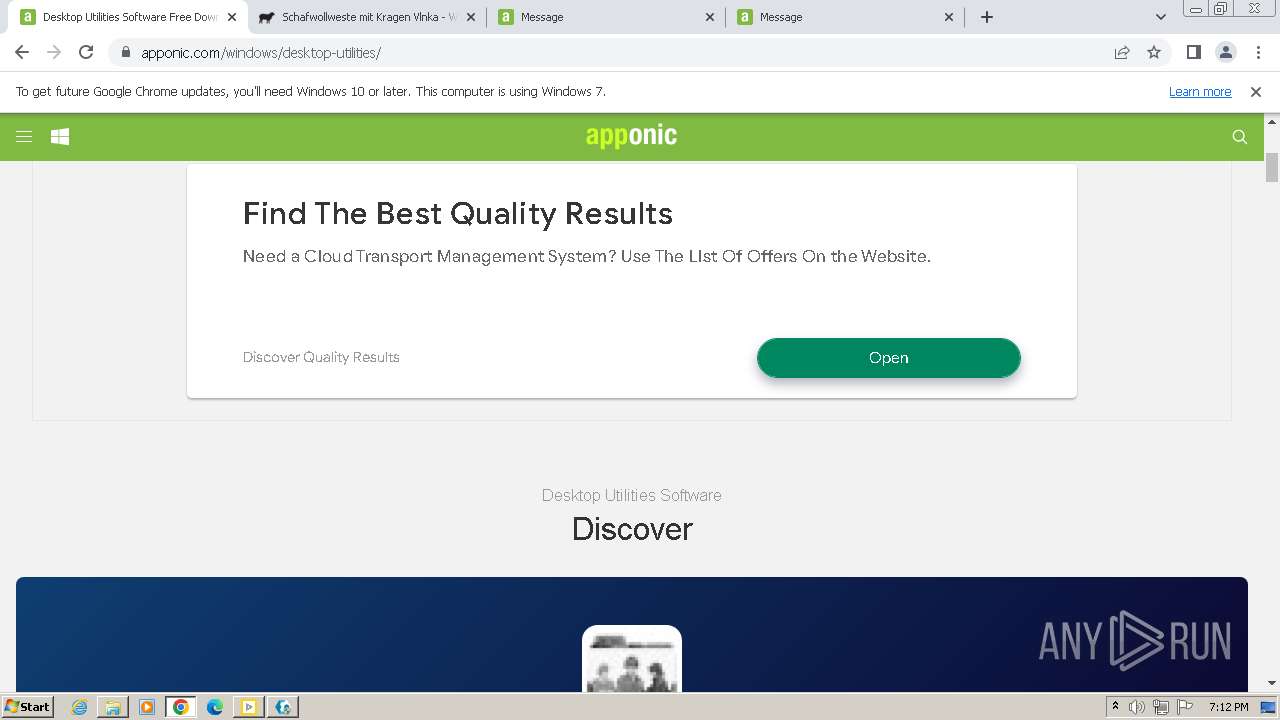
Task: Click the Cloud Transport Management System ad description
Action: coord(587,257)
